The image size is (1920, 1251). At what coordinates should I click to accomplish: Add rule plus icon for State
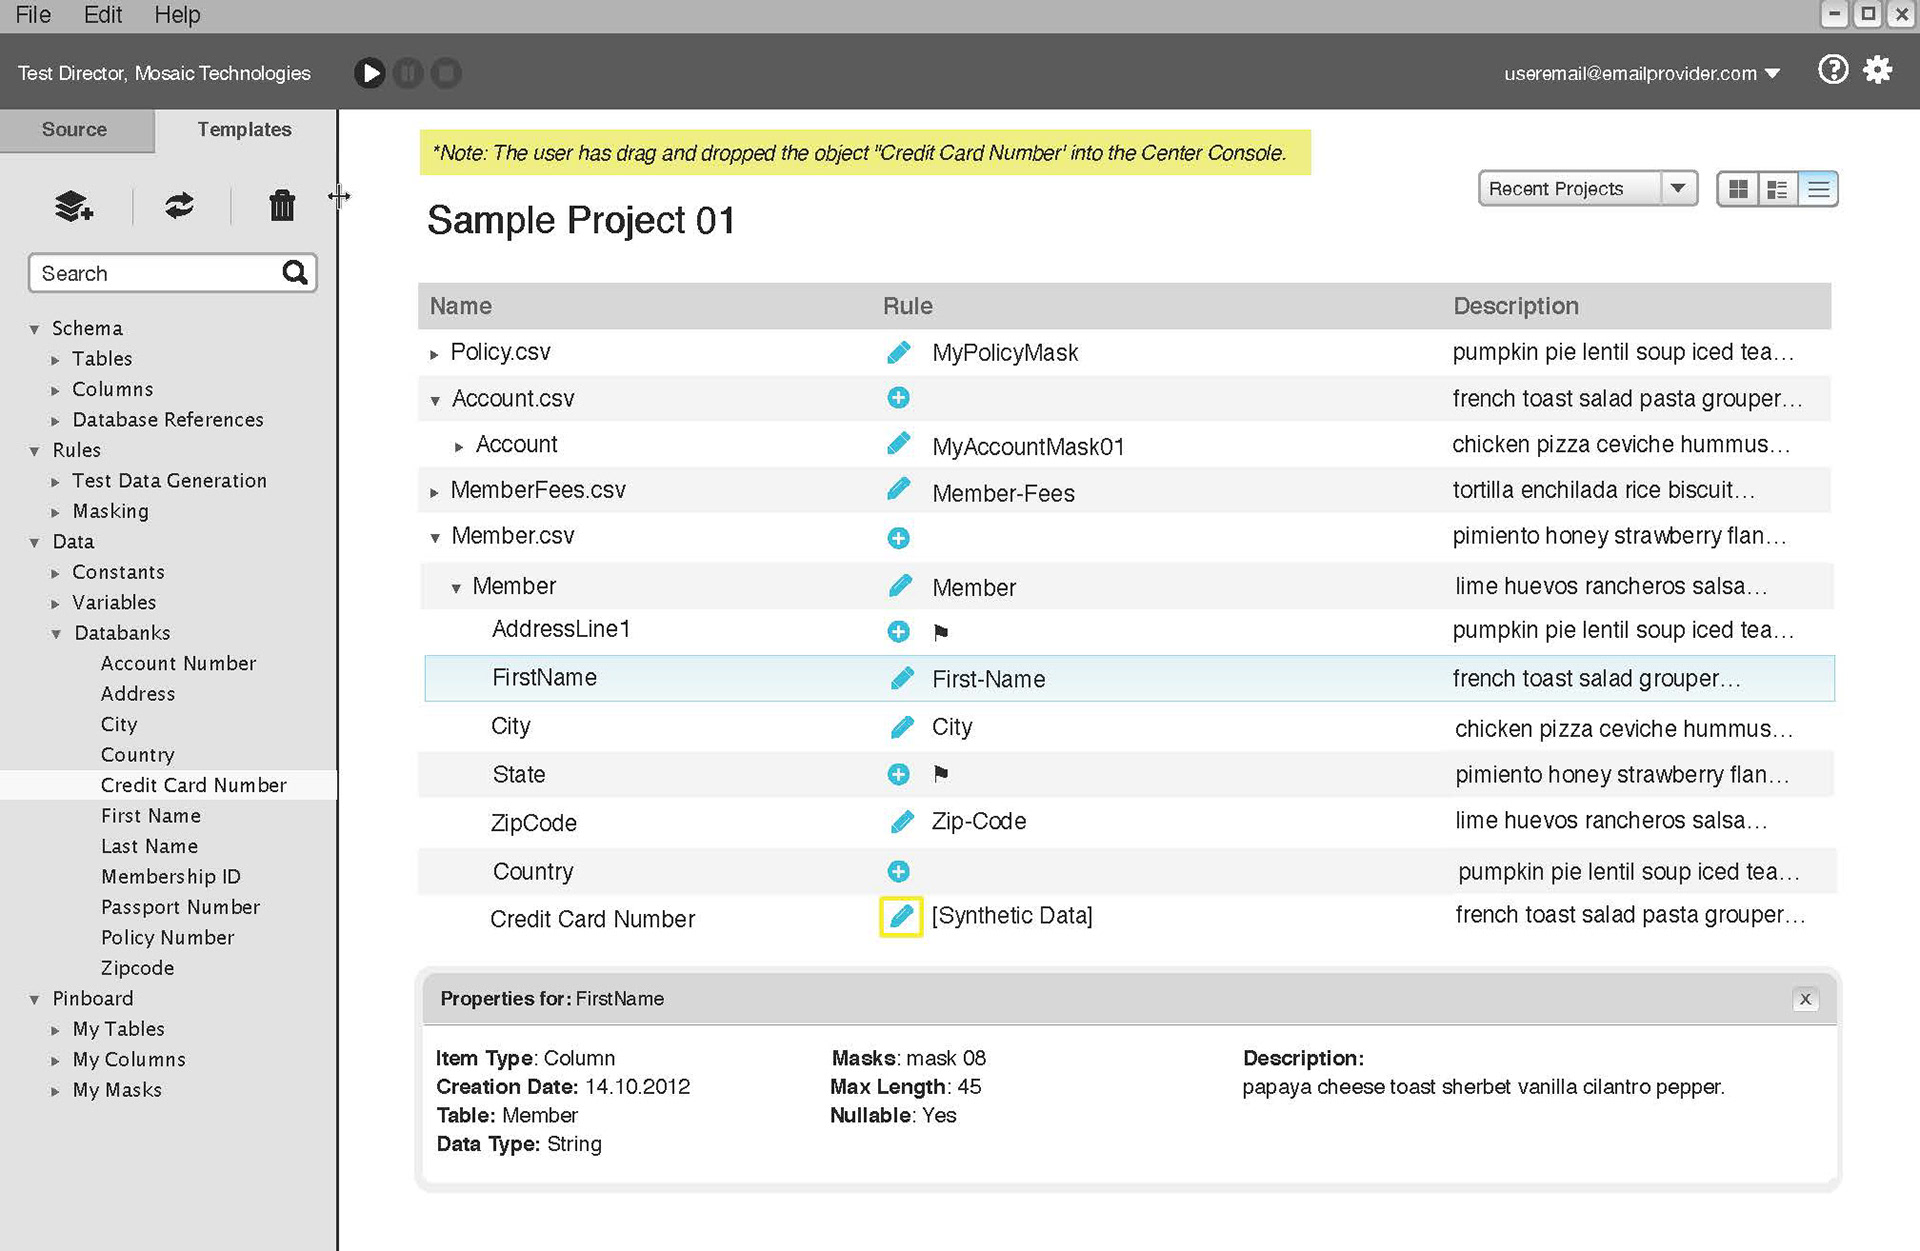pyautogui.click(x=898, y=774)
